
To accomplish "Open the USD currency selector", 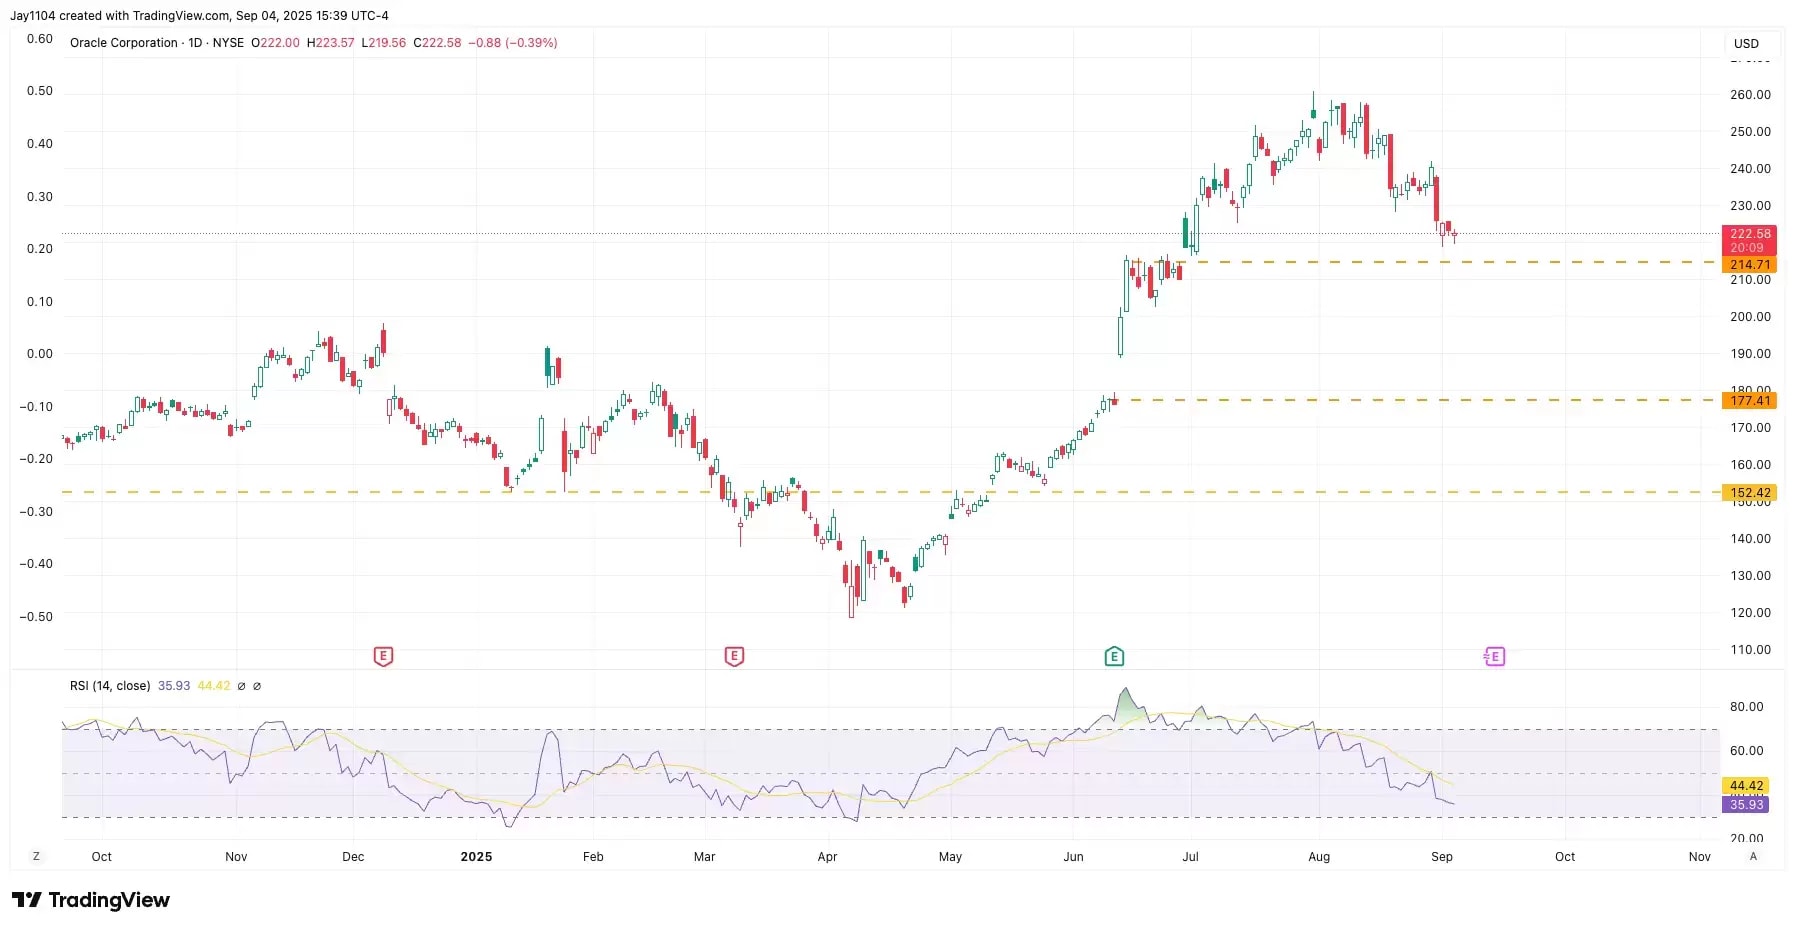I will pyautogui.click(x=1746, y=44).
